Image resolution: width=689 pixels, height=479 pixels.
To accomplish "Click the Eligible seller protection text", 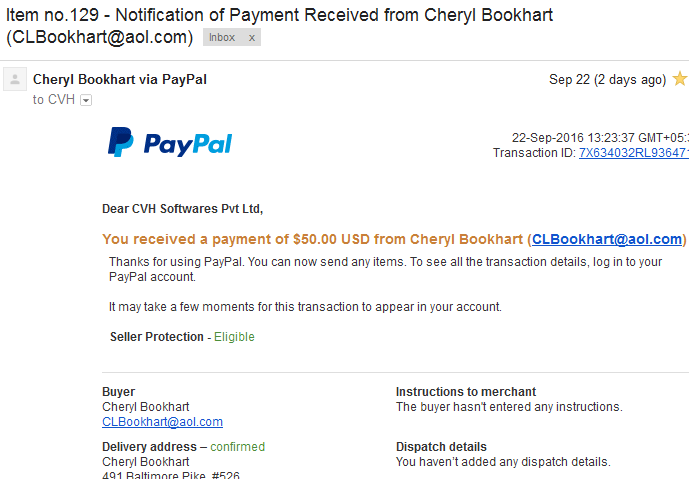I will [x=234, y=337].
